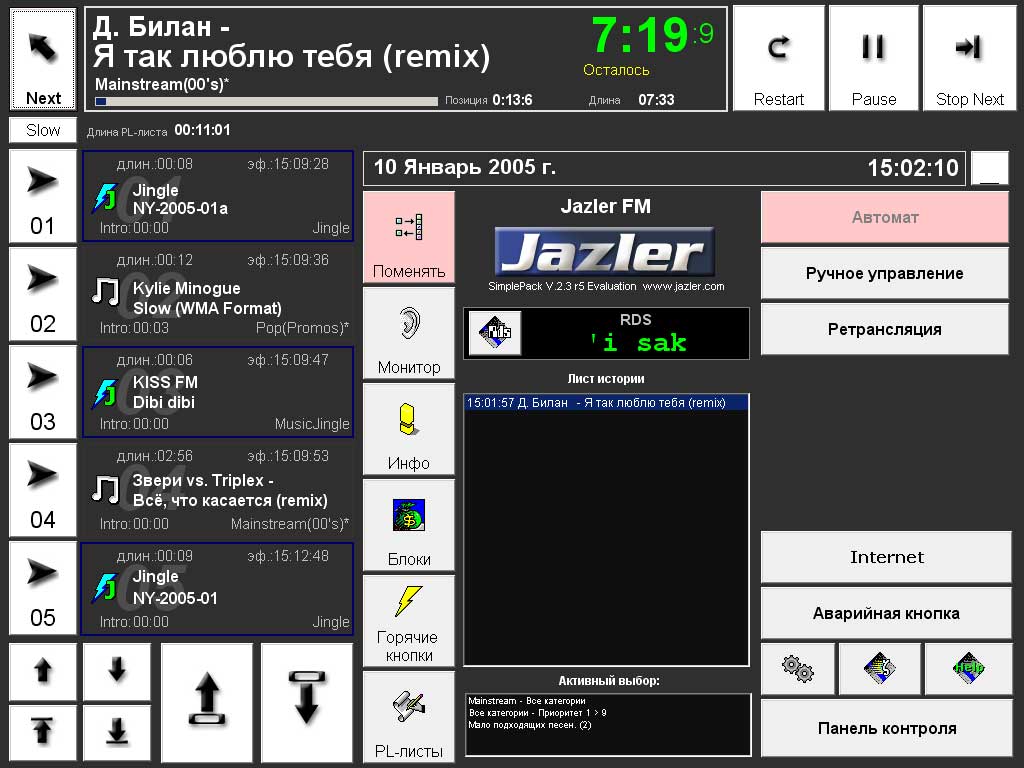Click the track position progress bar

(266, 101)
